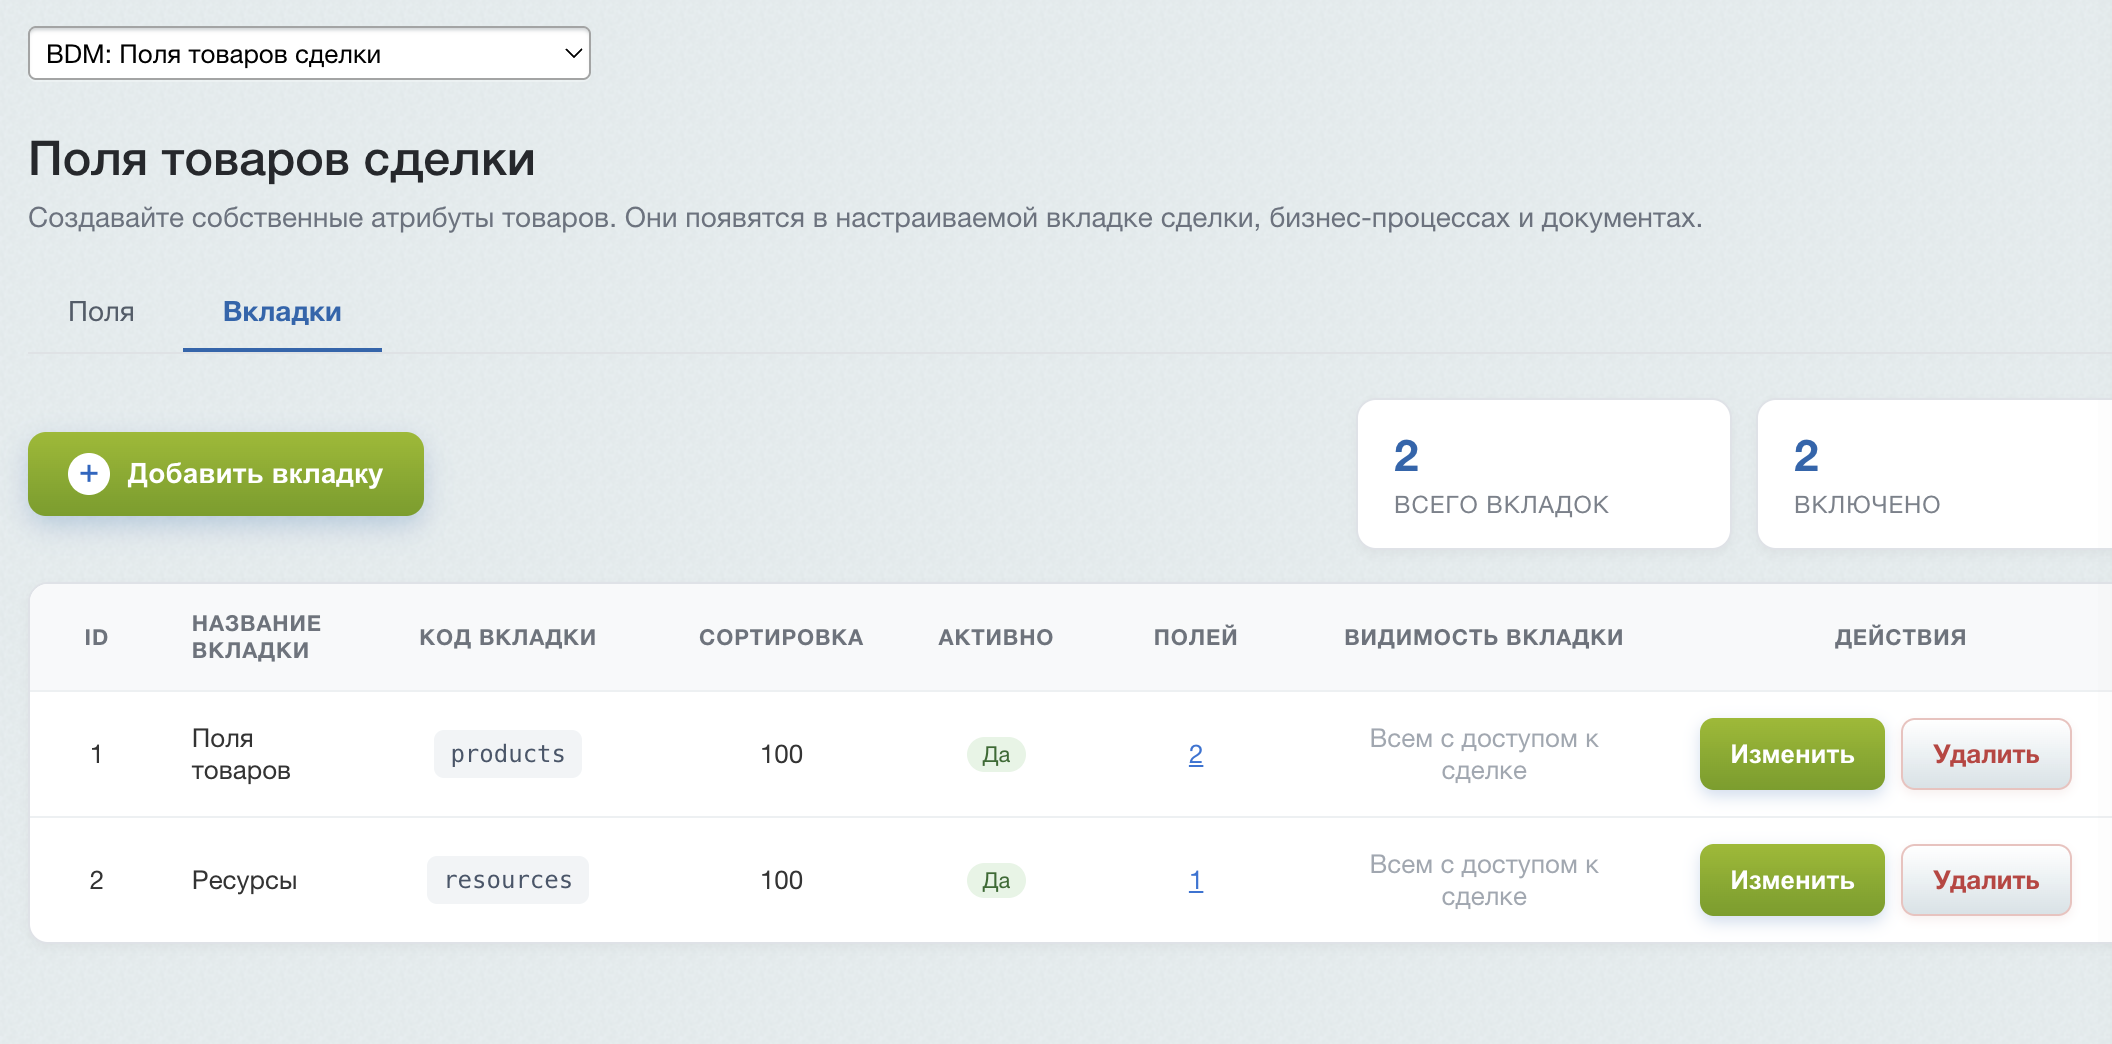The width and height of the screenshot is (2112, 1044).
Task: Click the plus icon in Добавить вкладку
Action: tap(89, 474)
